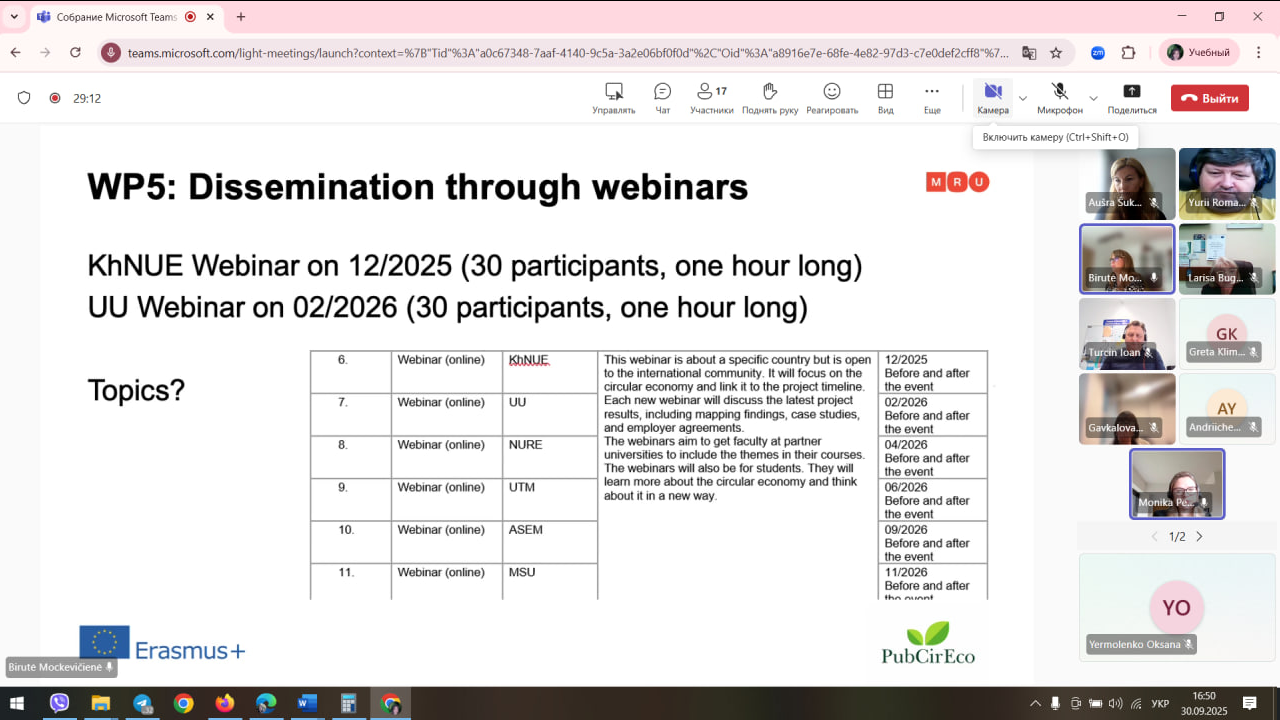
Task: Open a new browser tab
Action: 241,17
